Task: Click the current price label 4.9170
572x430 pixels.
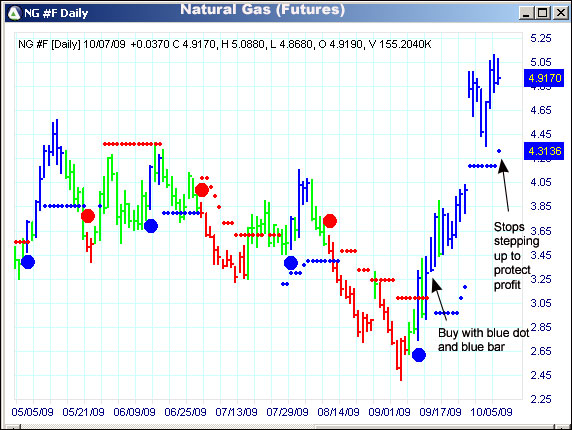Action: [x=544, y=78]
